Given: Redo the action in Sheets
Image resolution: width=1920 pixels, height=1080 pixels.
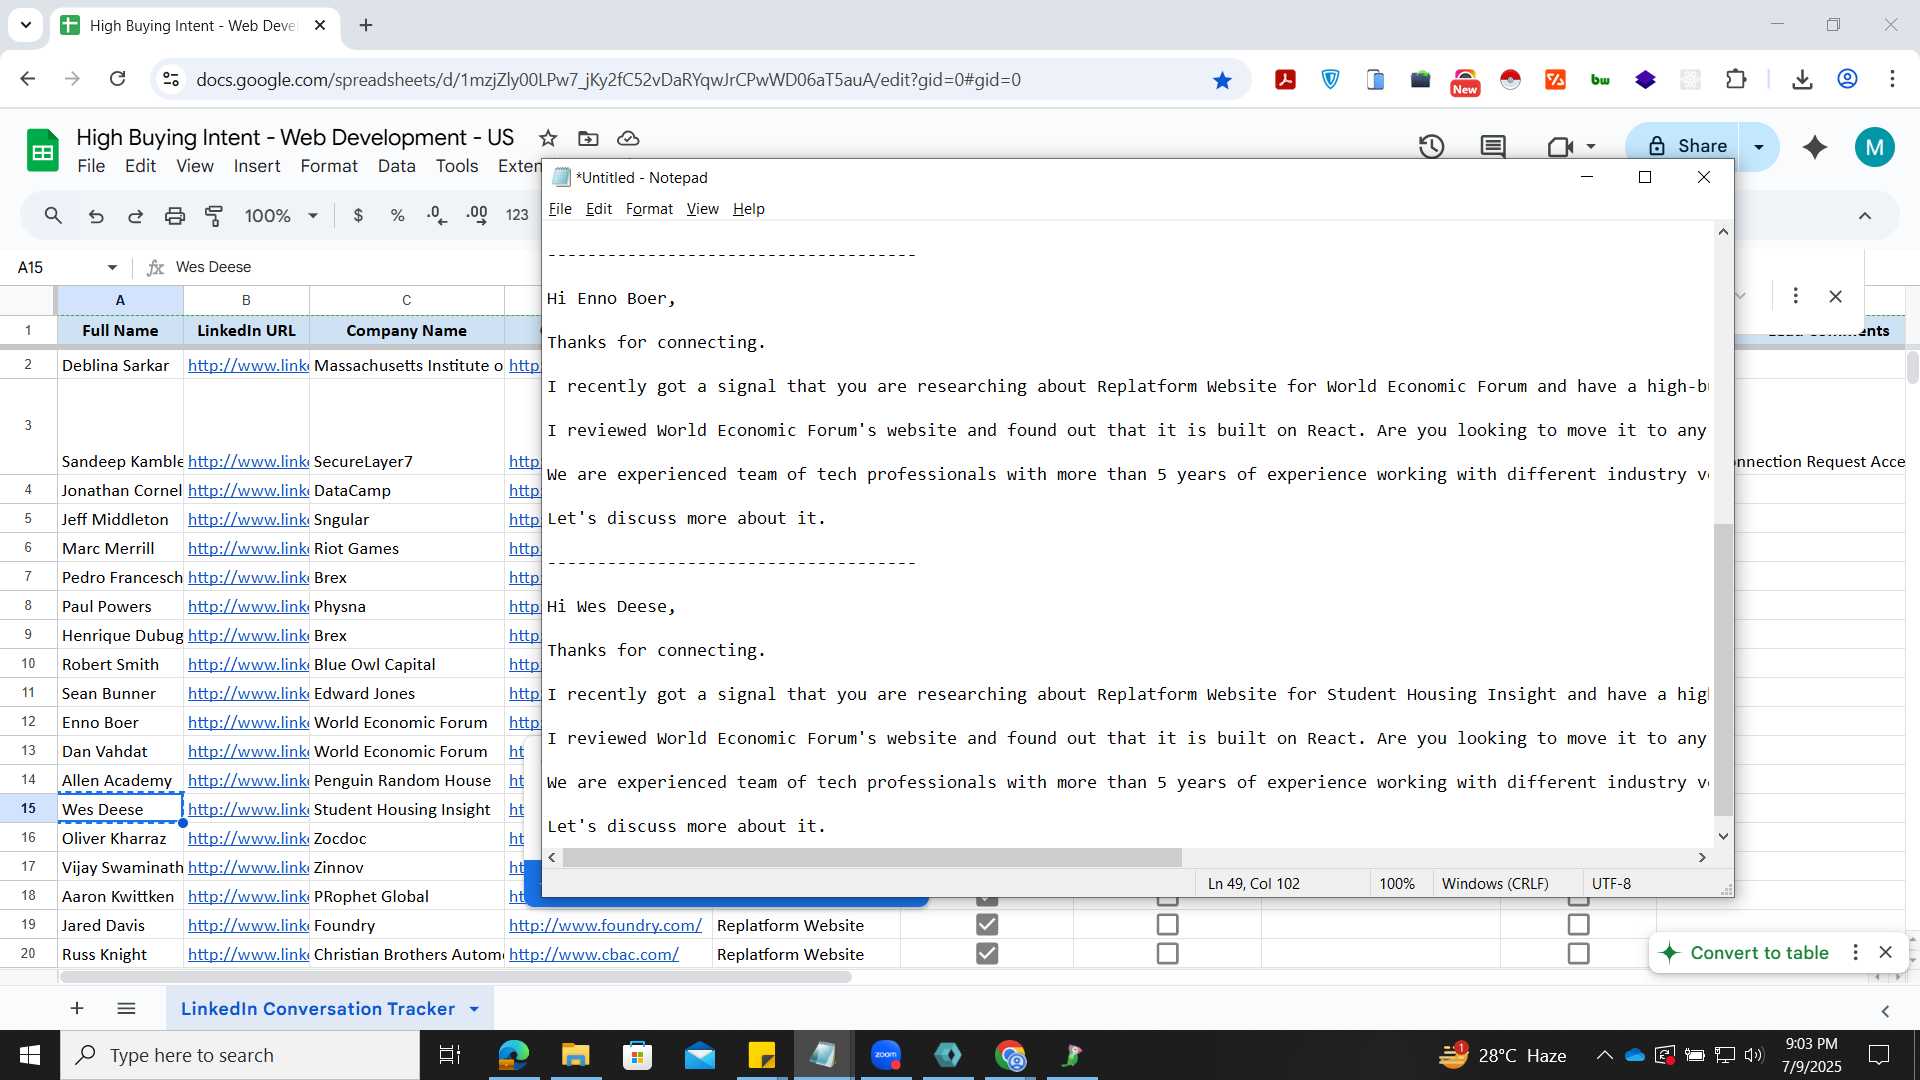Looking at the screenshot, I should (135, 215).
